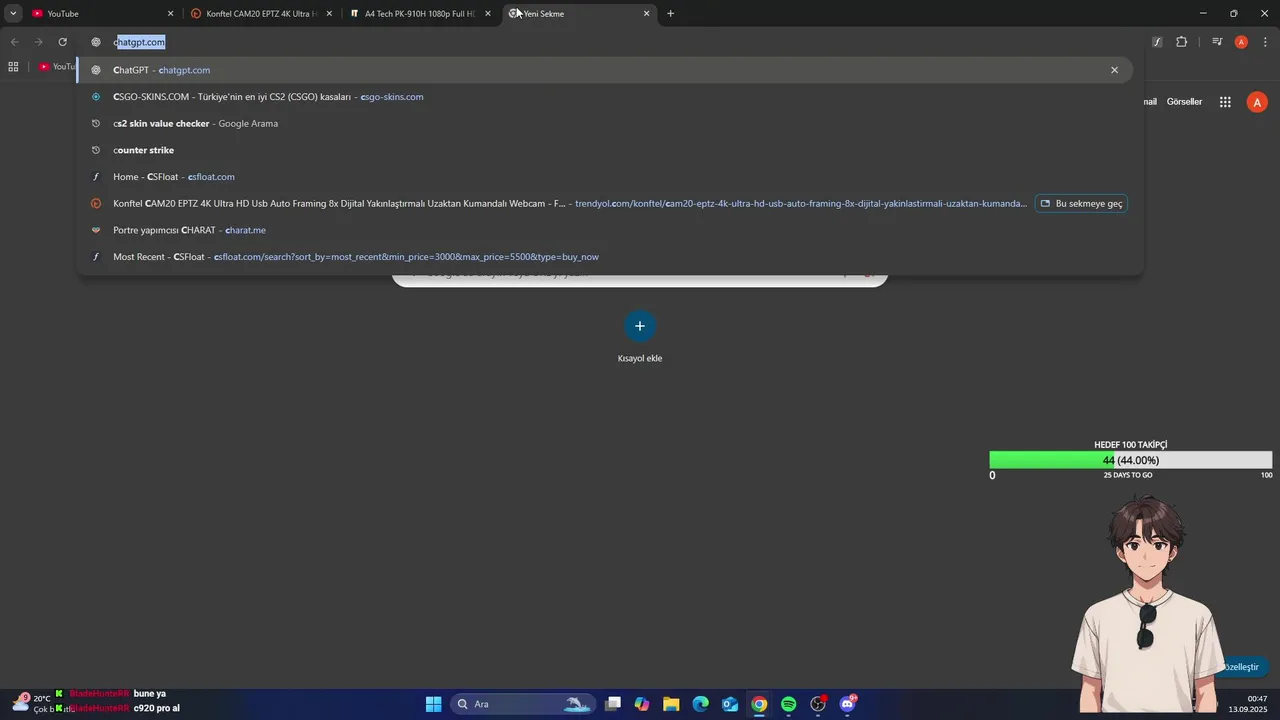
Task: Open Outlook from the taskbar
Action: tap(730, 704)
